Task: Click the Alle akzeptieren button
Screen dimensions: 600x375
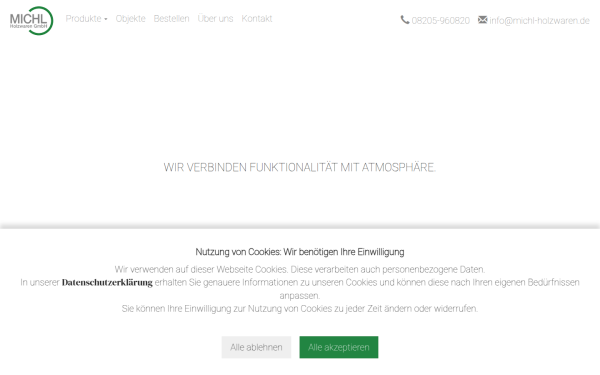Action: 339,347
